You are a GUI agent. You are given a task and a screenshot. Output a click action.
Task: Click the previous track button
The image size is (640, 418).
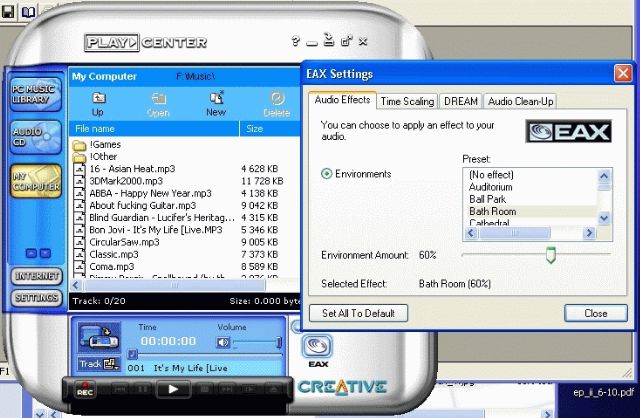coord(120,389)
